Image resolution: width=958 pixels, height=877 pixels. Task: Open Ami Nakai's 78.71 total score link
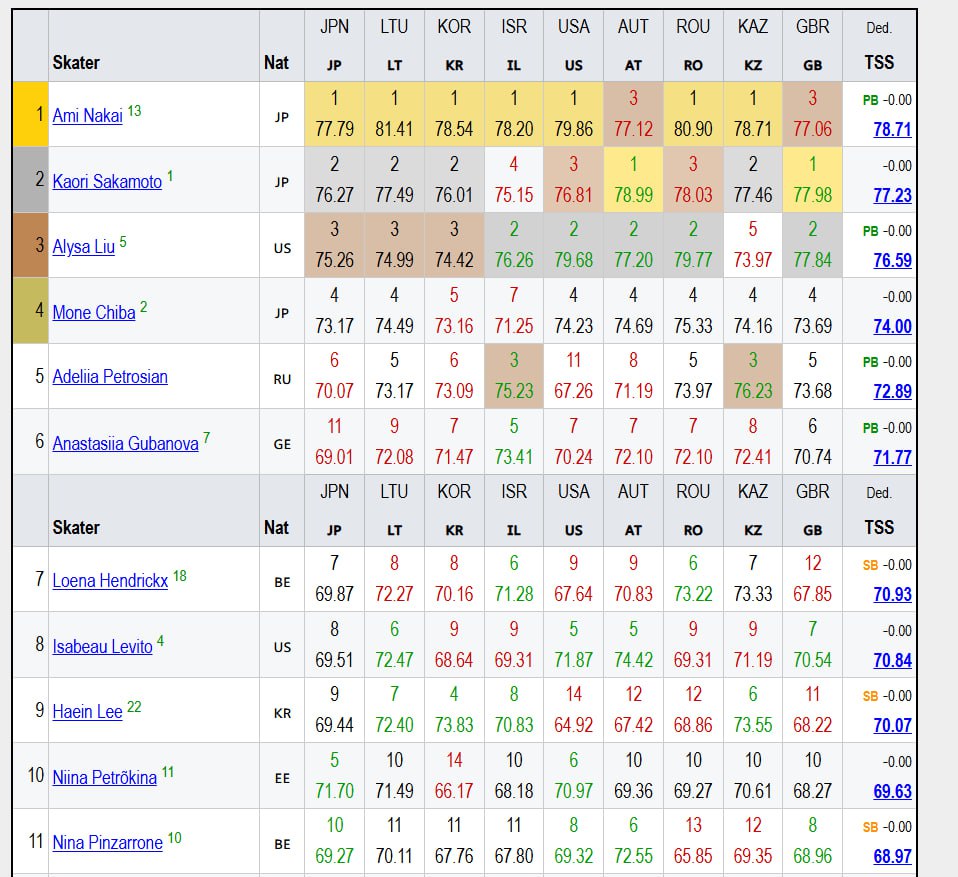pos(892,130)
